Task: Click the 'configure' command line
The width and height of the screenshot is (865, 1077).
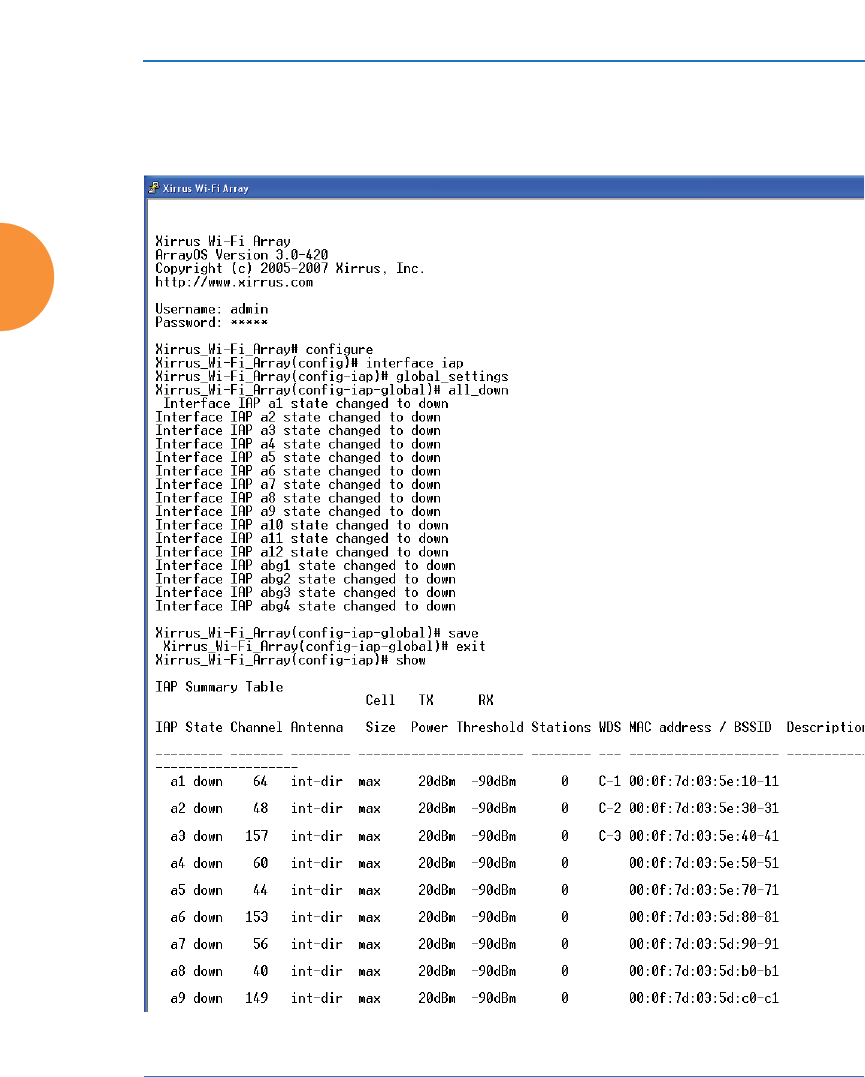Action: [264, 350]
